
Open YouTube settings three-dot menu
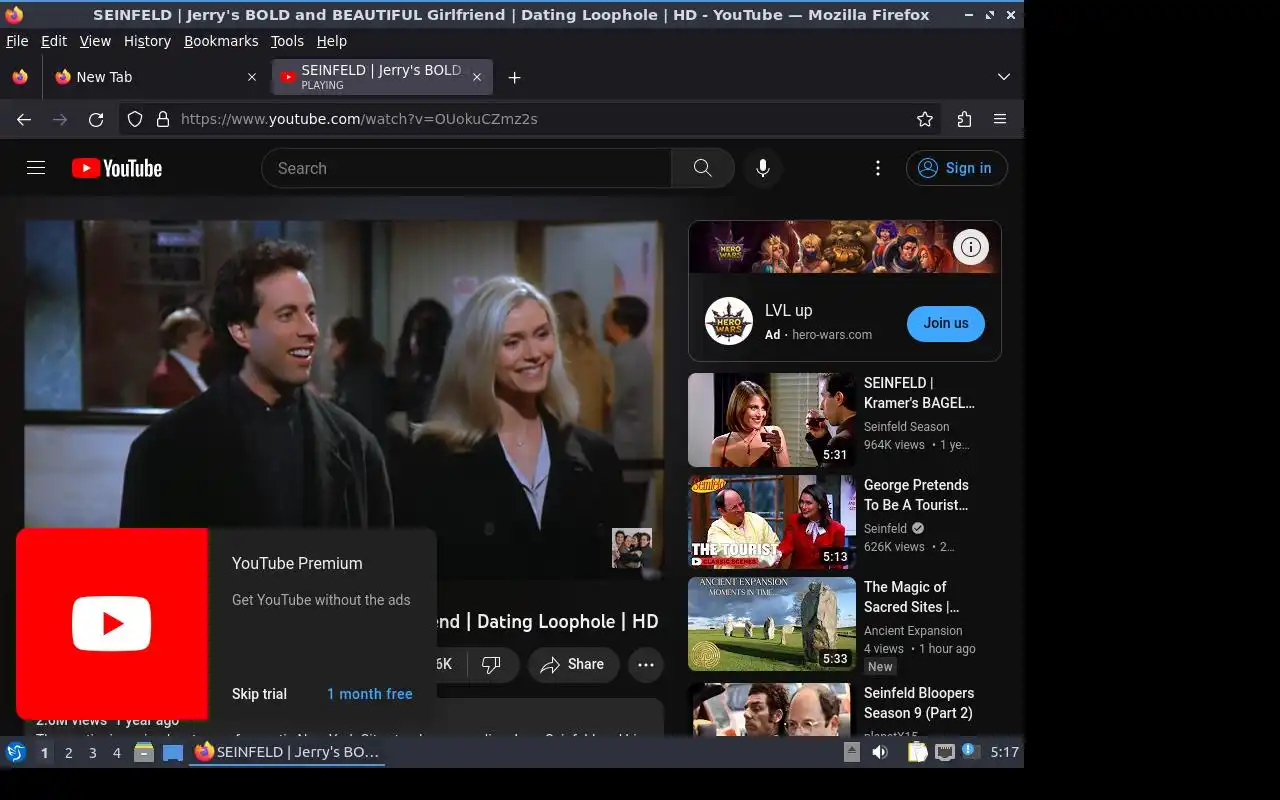878,168
